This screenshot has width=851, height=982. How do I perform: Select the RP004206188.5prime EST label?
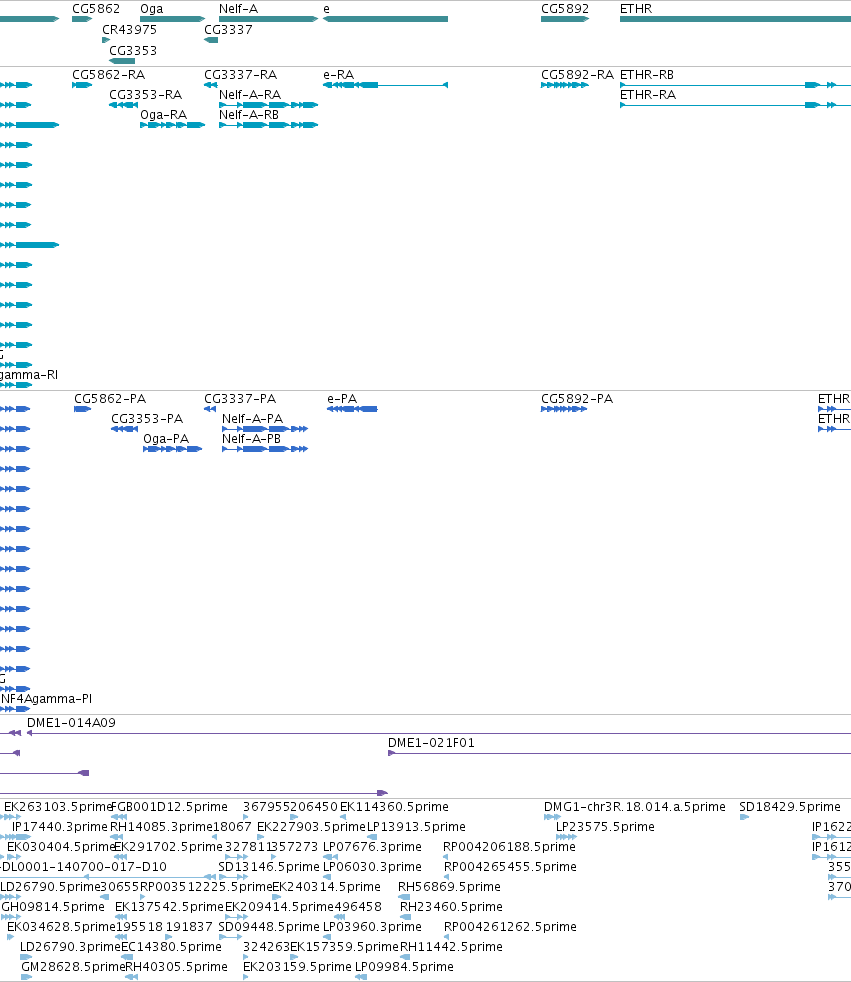[509, 846]
